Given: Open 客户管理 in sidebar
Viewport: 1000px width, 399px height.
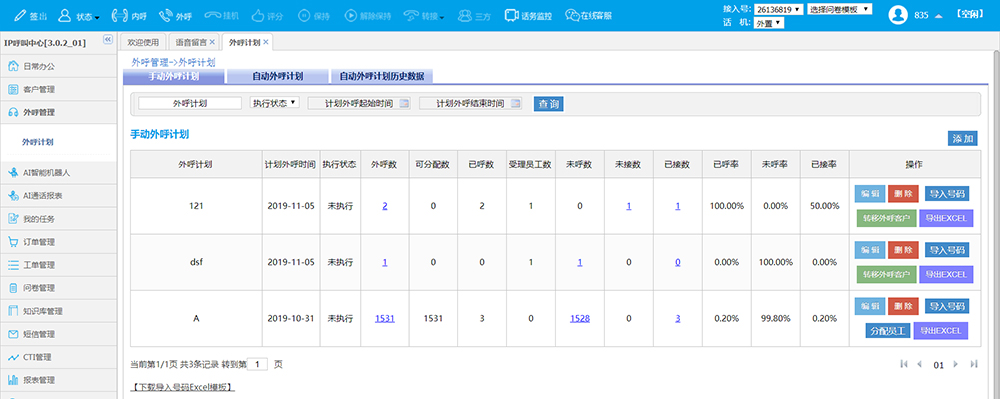Looking at the screenshot, I should pyautogui.click(x=58, y=89).
